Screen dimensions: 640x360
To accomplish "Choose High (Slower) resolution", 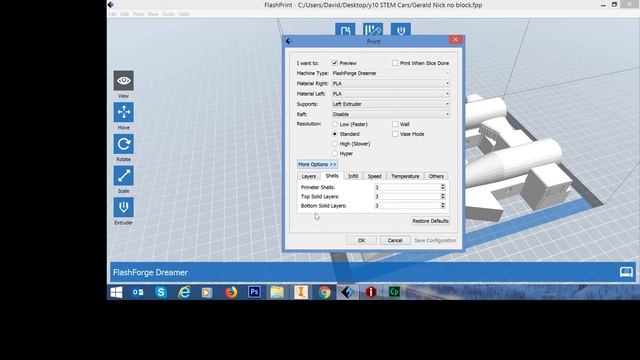I will [335, 144].
